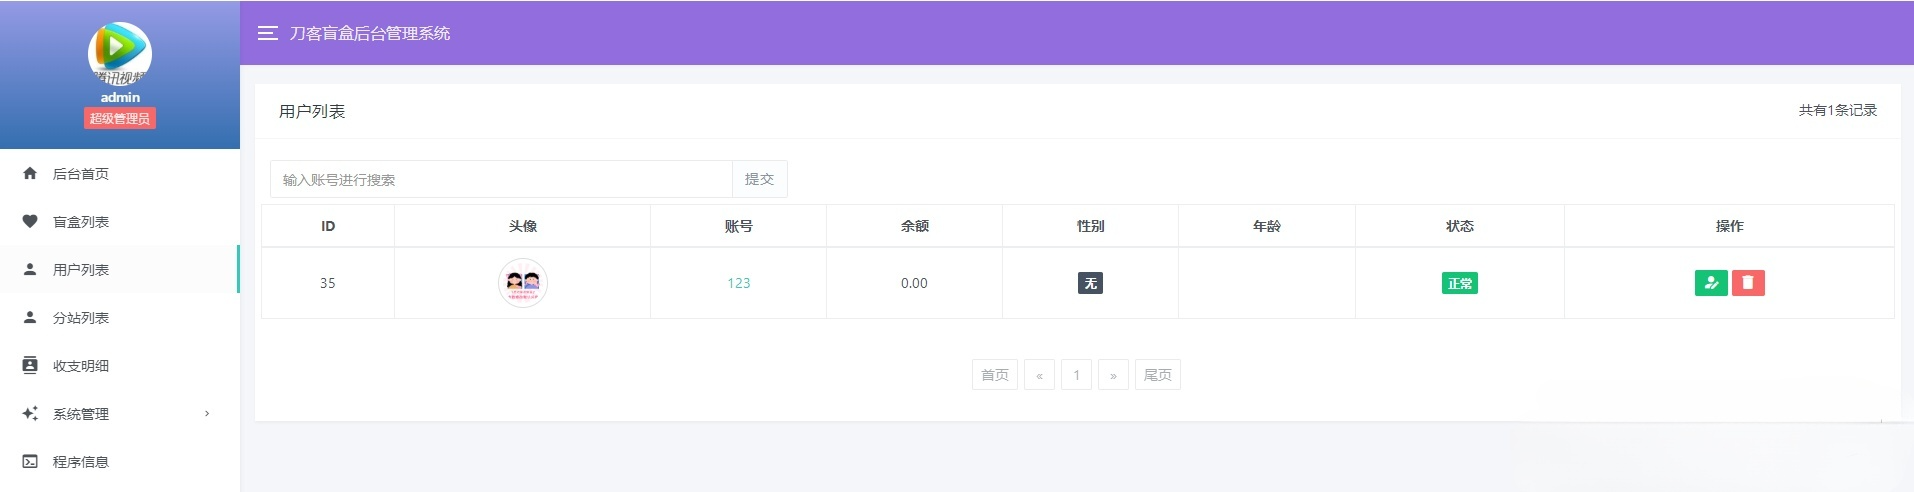Image resolution: width=1914 pixels, height=492 pixels.
Task: Click the contact card icon beside 收支明细
Action: 30,366
